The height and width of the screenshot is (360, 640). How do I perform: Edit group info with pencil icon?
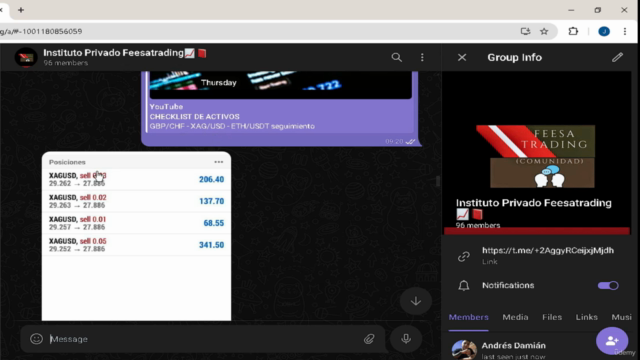[x=617, y=58]
